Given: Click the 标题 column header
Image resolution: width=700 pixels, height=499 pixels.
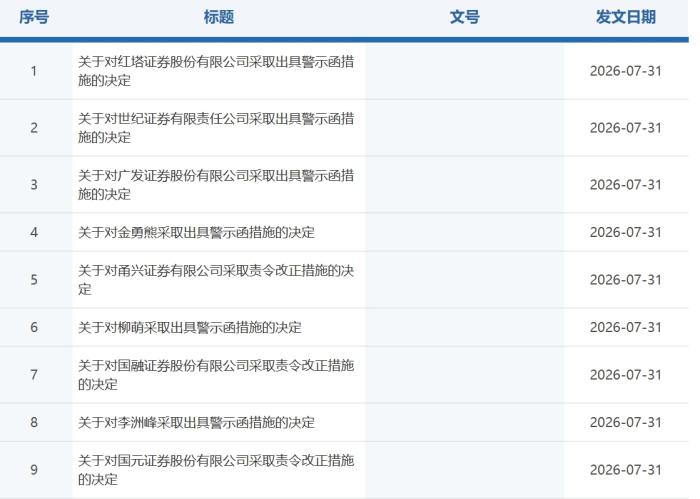Looking at the screenshot, I should click(x=219, y=17).
